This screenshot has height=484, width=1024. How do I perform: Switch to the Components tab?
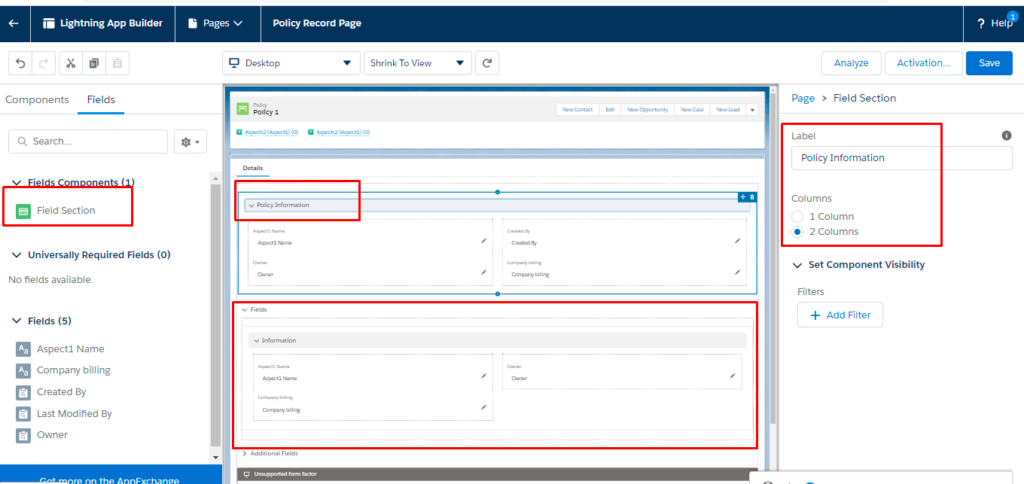(37, 99)
